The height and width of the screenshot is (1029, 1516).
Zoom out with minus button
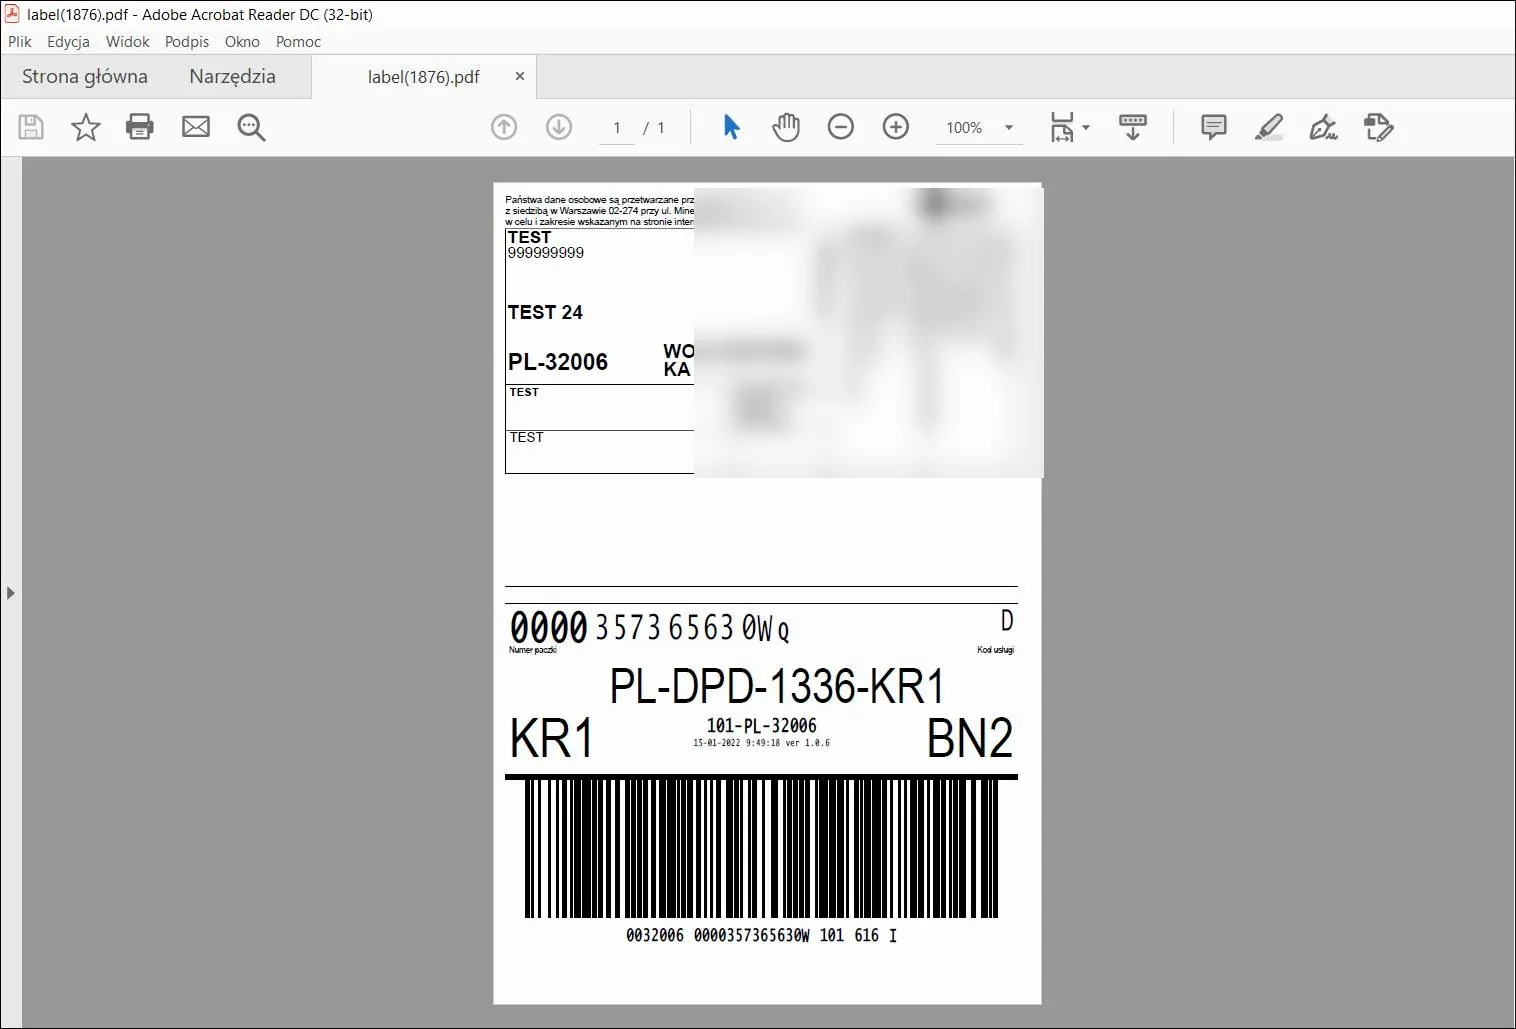tap(841, 127)
